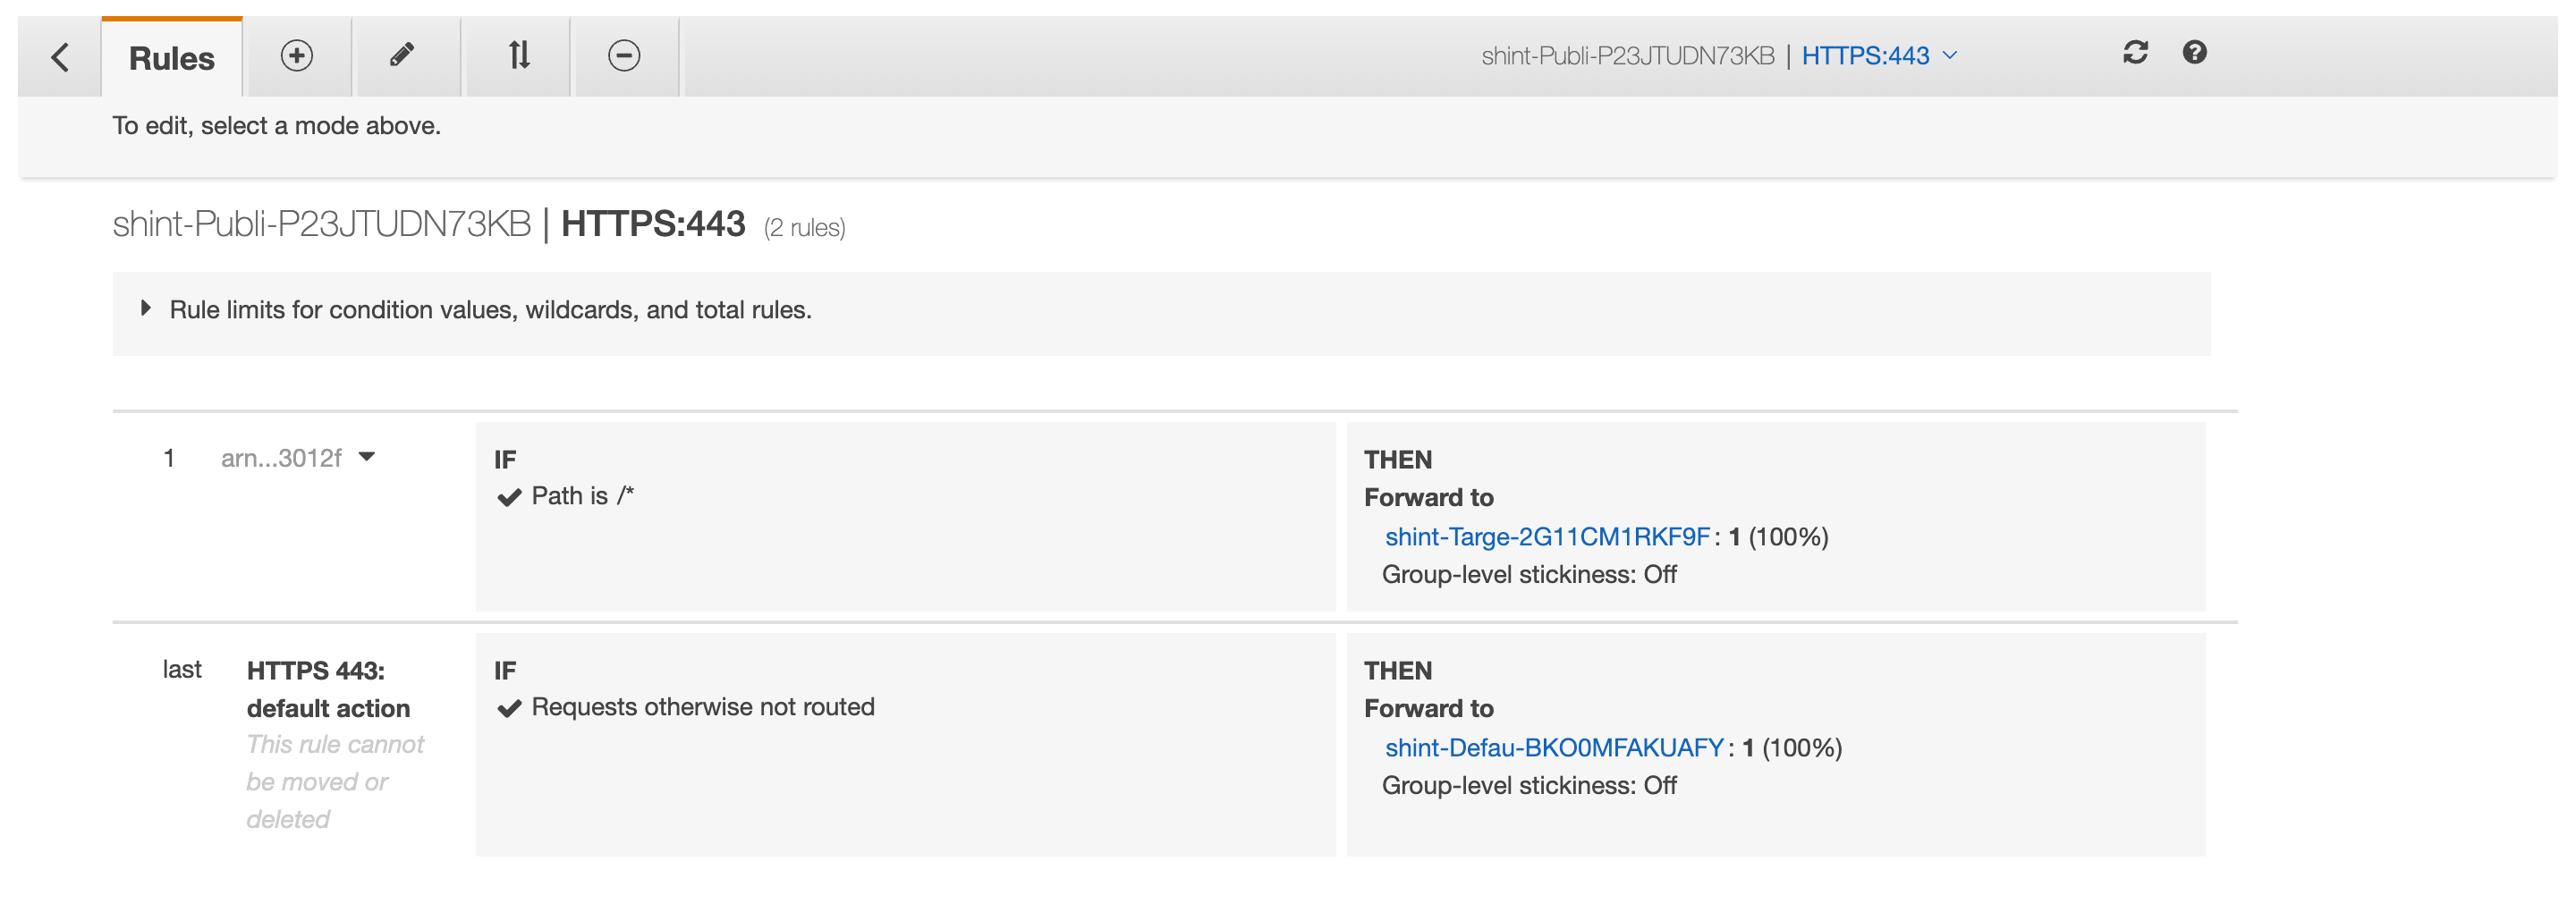Click the refresh icon
Screen dimensions: 2576x912
point(2136,53)
